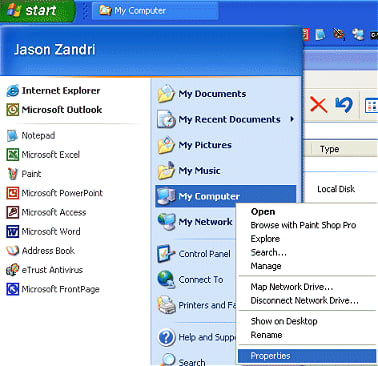Viewport: 378px width, 366px height.
Task: Open the My Pictures folder icon
Action: [166, 145]
